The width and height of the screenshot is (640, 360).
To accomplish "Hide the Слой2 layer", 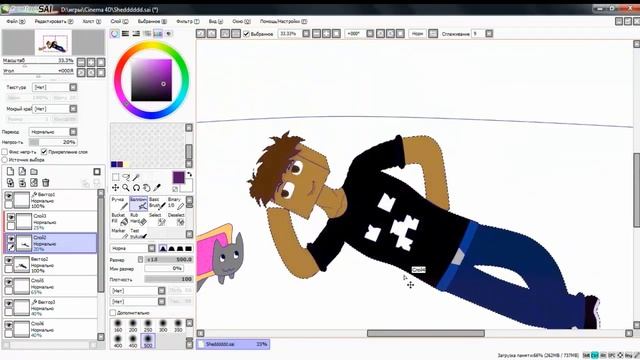I will tap(11, 239).
